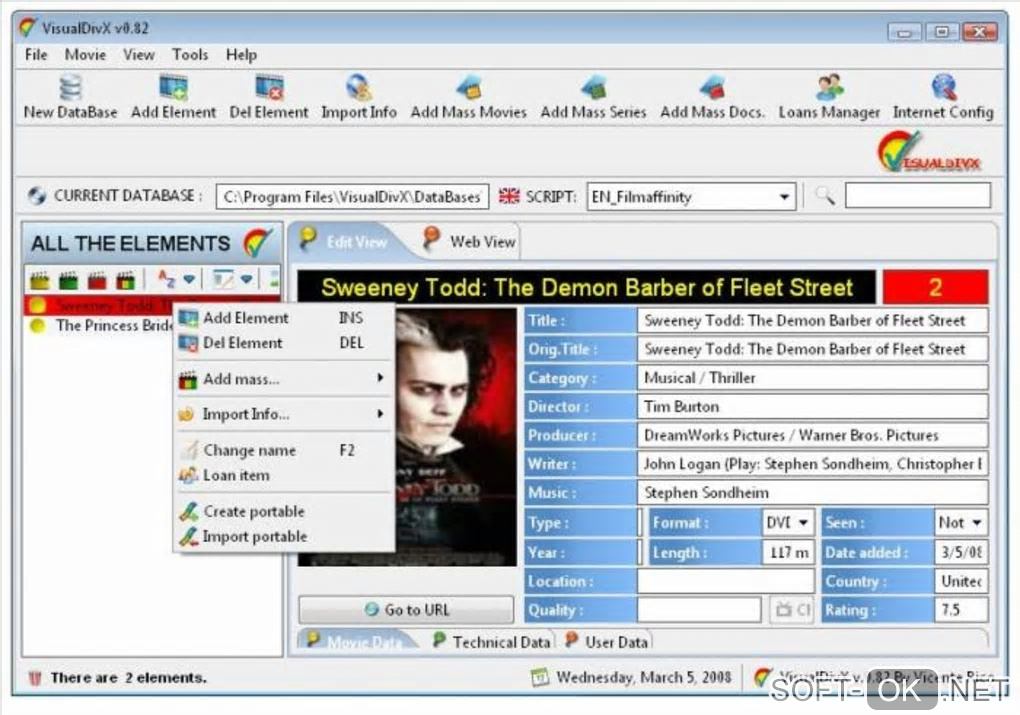Expand the Import Info... submenu

[x=285, y=414]
